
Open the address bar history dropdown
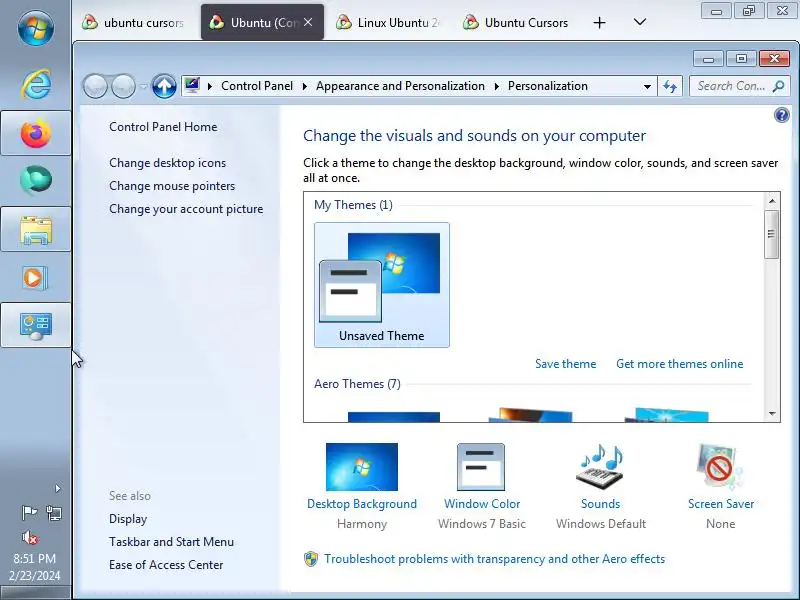[647, 86]
